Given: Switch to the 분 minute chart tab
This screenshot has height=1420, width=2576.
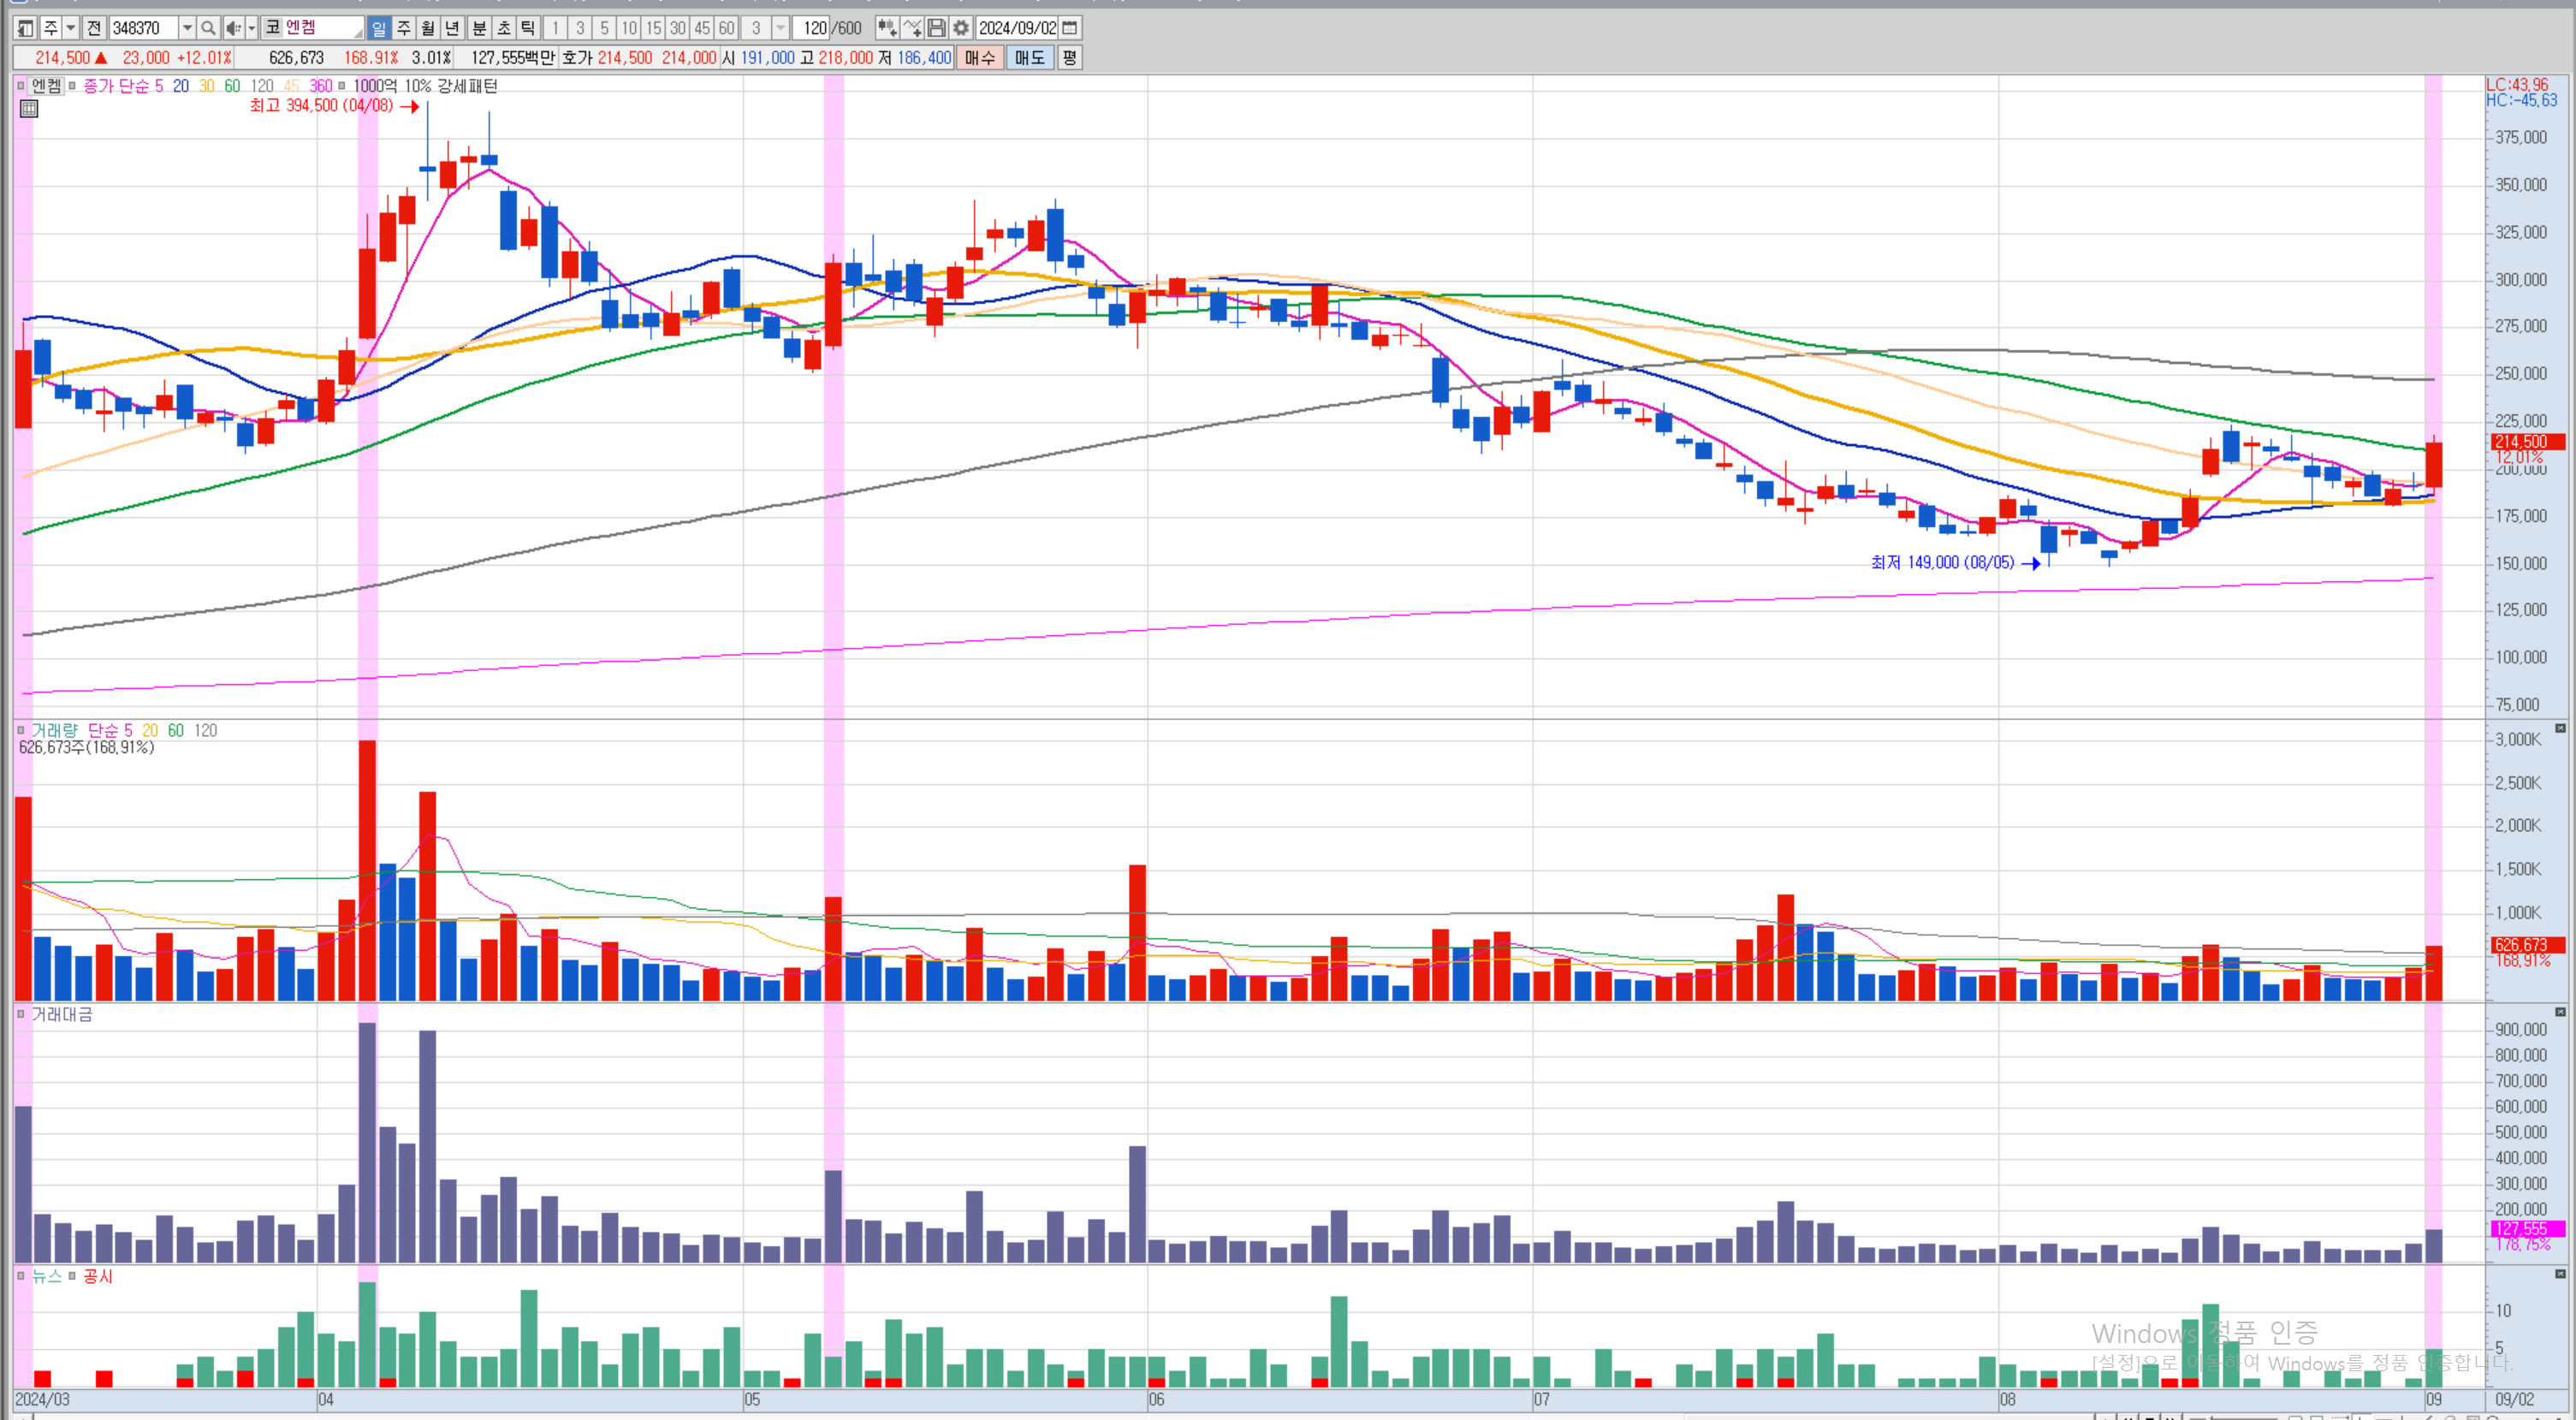Looking at the screenshot, I should click(479, 28).
